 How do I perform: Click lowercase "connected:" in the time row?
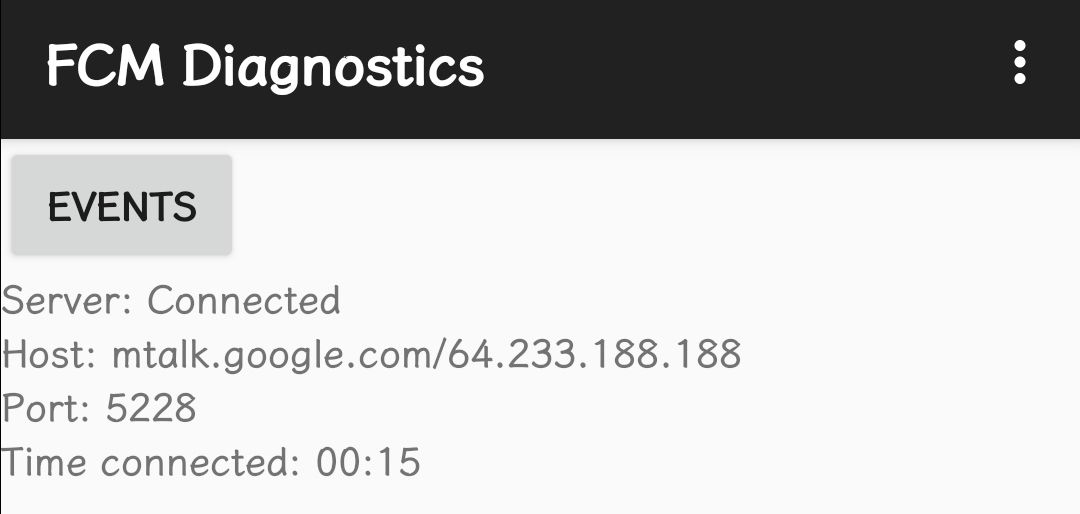coord(201,462)
